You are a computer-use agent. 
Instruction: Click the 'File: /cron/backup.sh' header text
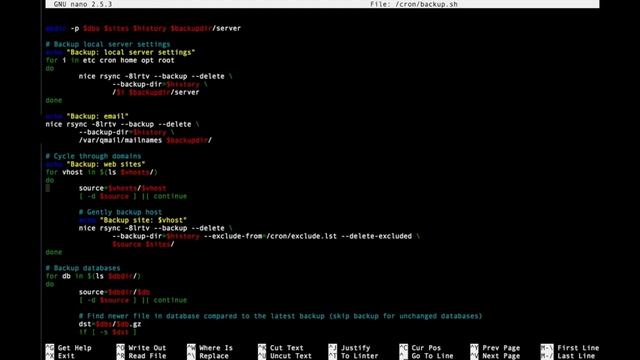(413, 4)
